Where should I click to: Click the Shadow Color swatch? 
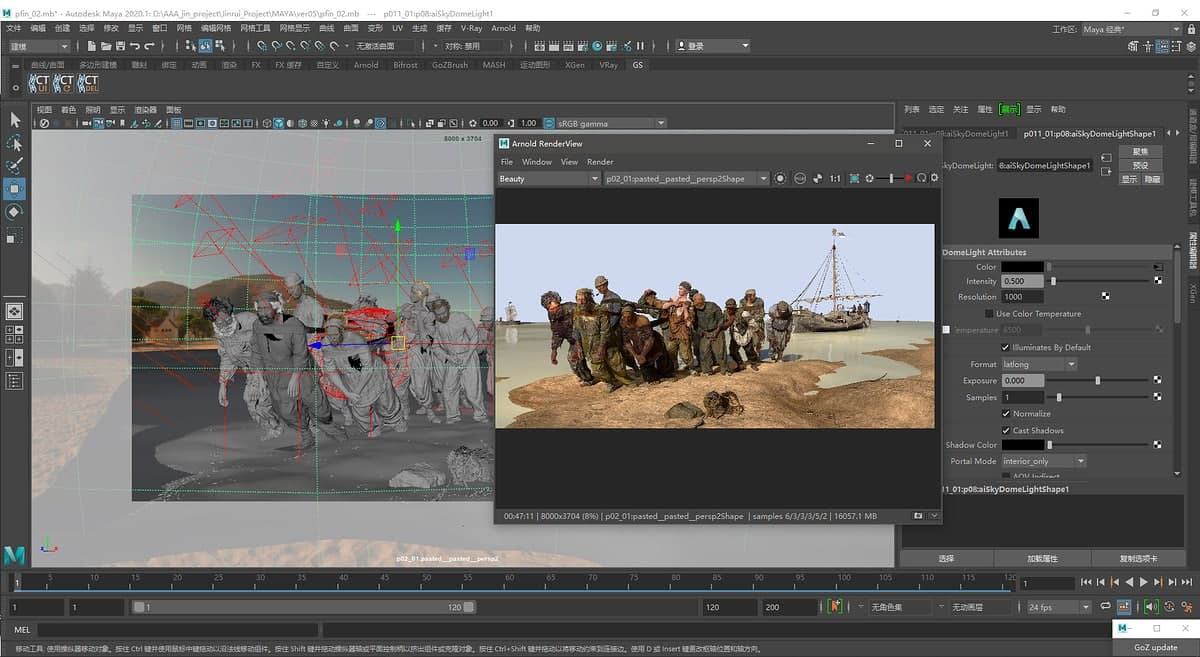point(1023,445)
